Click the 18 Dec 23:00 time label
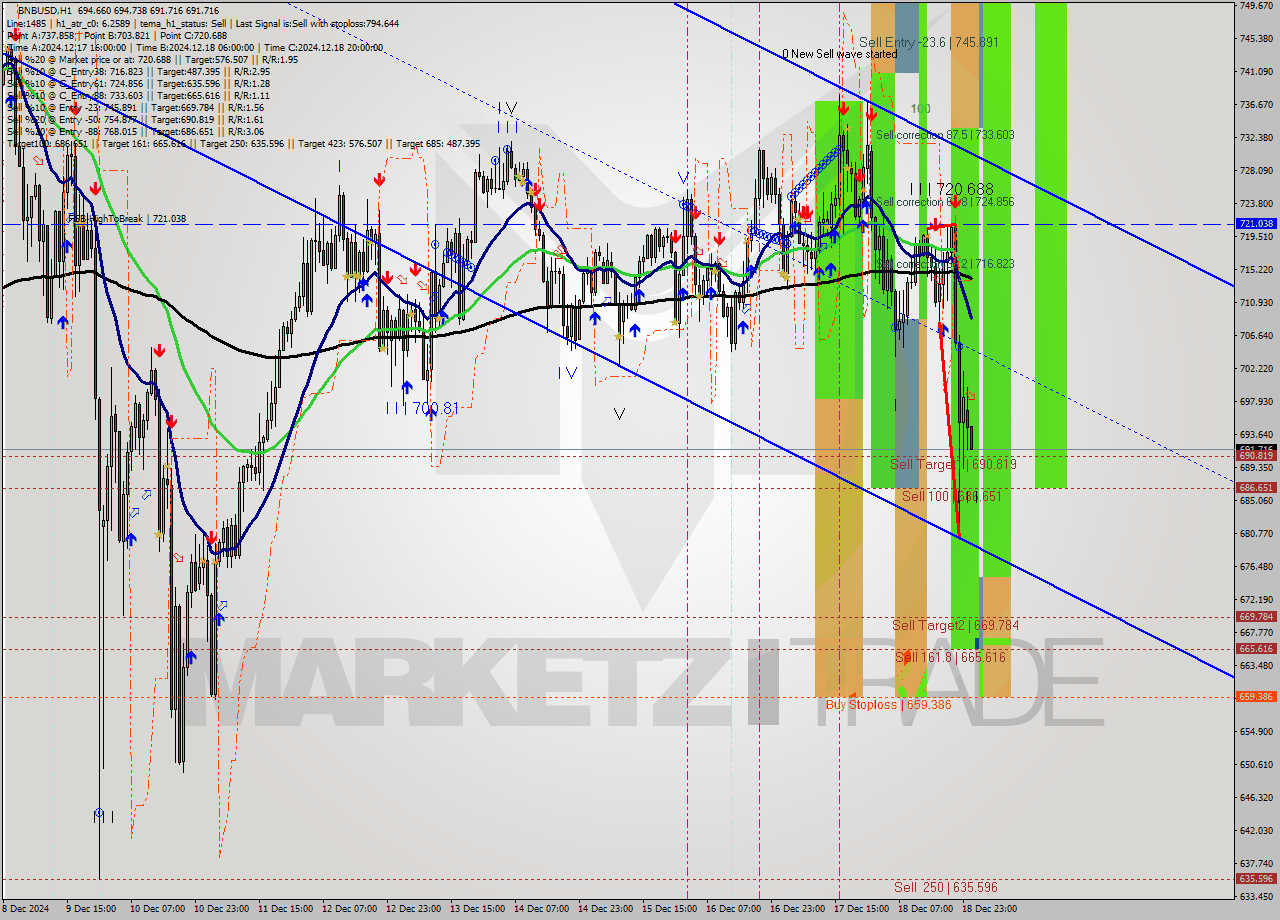The height and width of the screenshot is (920, 1280). click(x=990, y=910)
